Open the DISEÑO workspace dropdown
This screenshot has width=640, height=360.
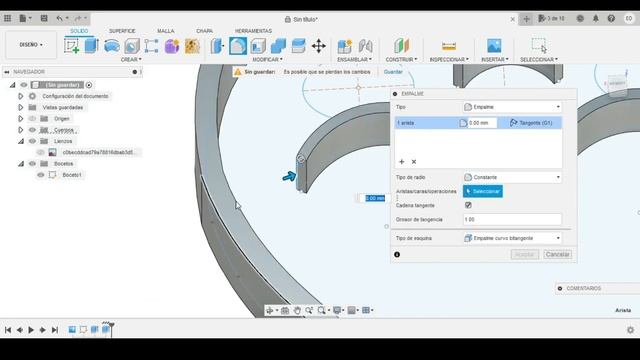click(x=31, y=44)
